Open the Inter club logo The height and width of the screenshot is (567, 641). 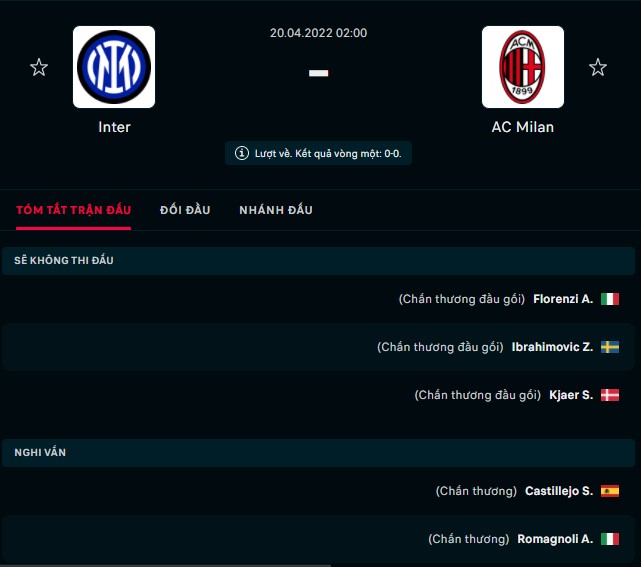click(x=114, y=67)
